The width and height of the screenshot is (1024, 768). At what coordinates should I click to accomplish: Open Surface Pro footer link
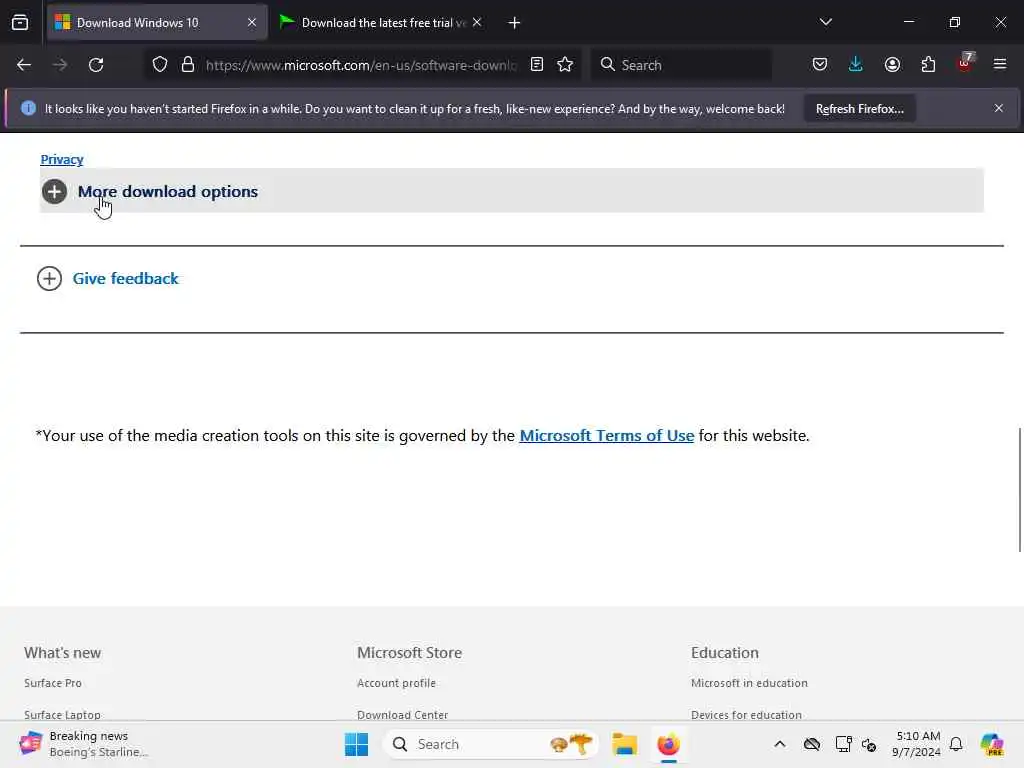pos(53,683)
